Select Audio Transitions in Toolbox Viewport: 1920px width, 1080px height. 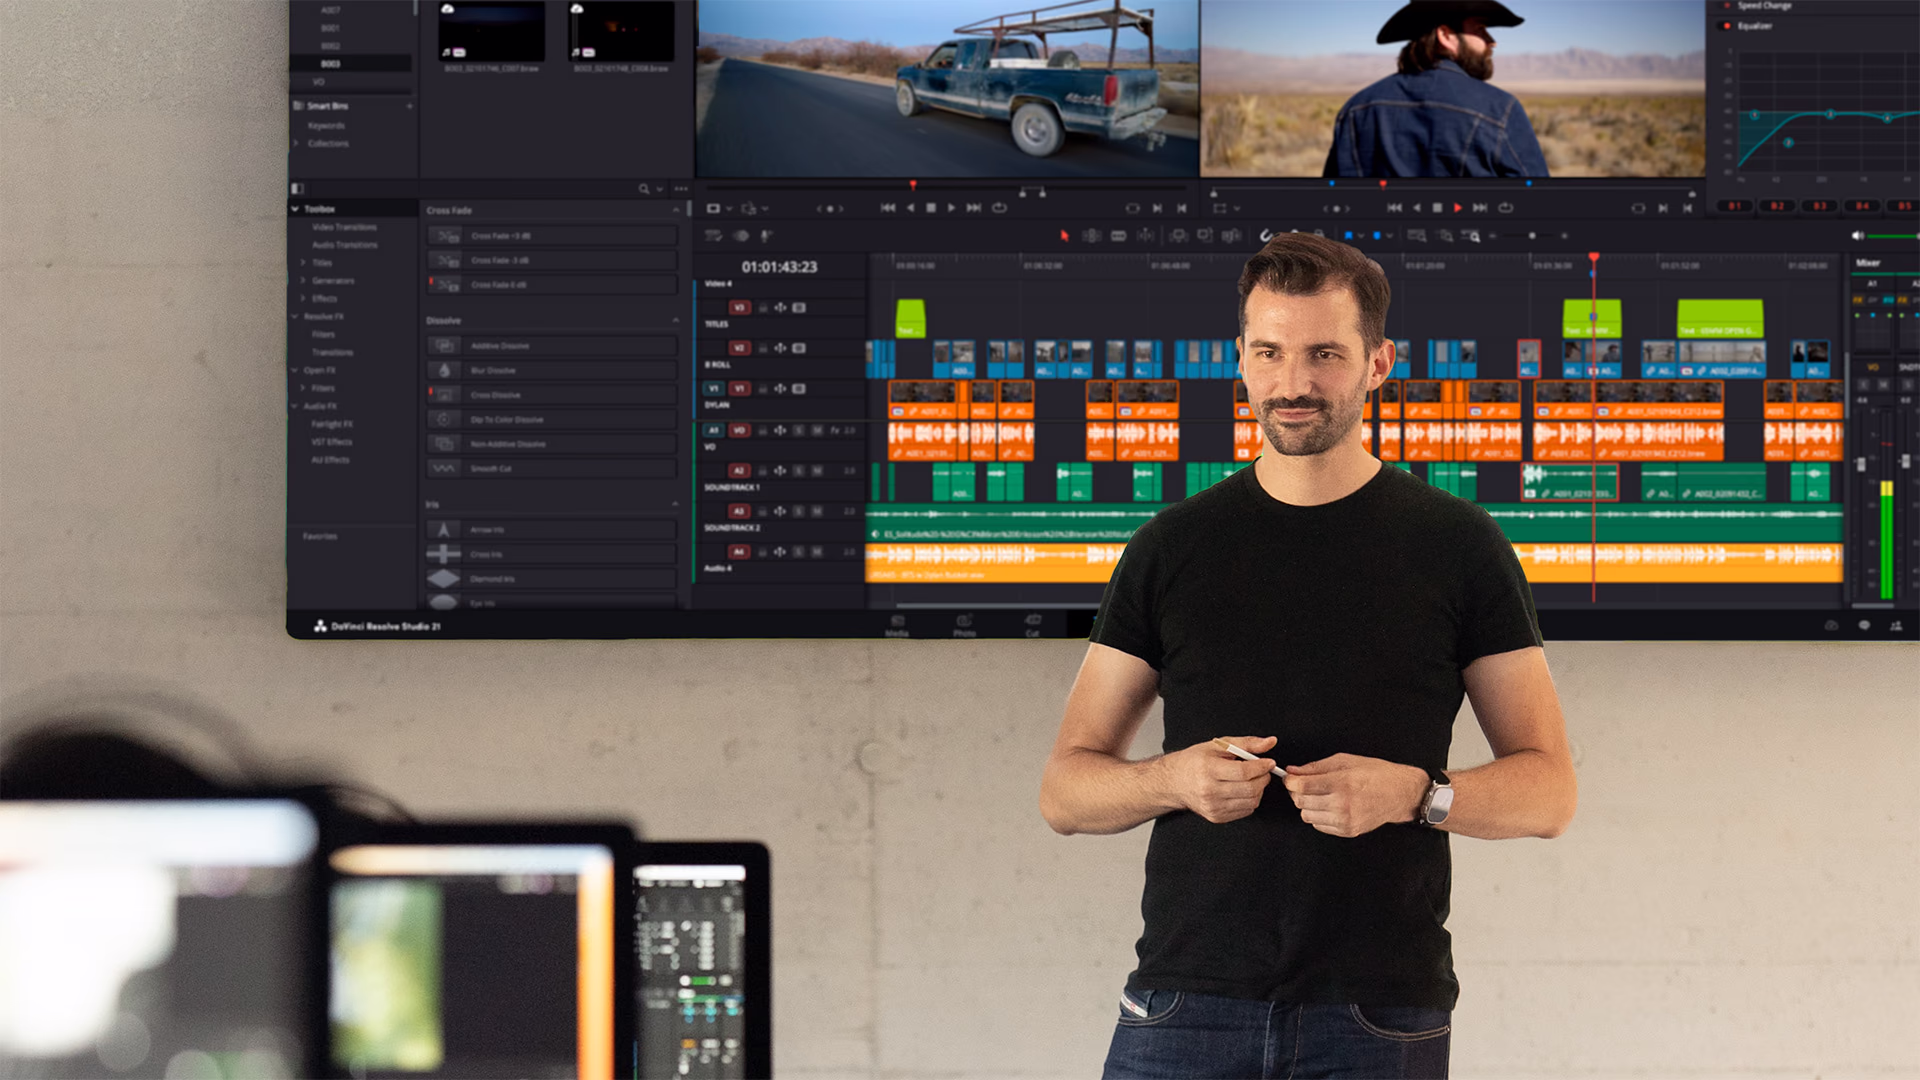point(344,245)
